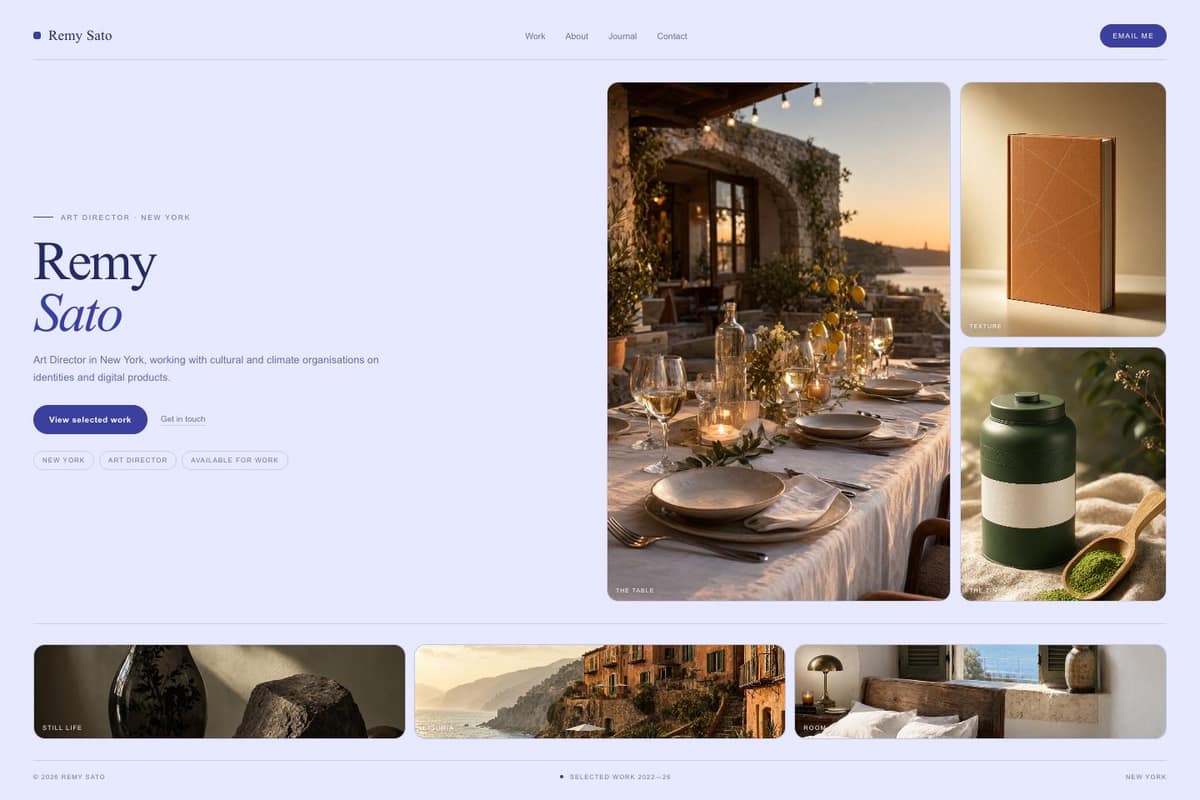Click 'Selected Work 2022—26' footer text
The width and height of the screenshot is (1200, 800).
click(620, 777)
